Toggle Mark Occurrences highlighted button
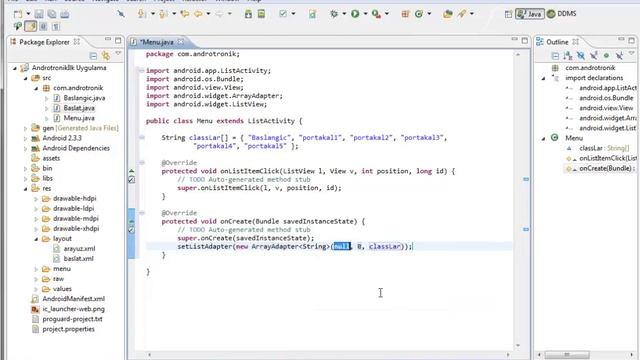The image size is (640, 360). click(x=31, y=27)
